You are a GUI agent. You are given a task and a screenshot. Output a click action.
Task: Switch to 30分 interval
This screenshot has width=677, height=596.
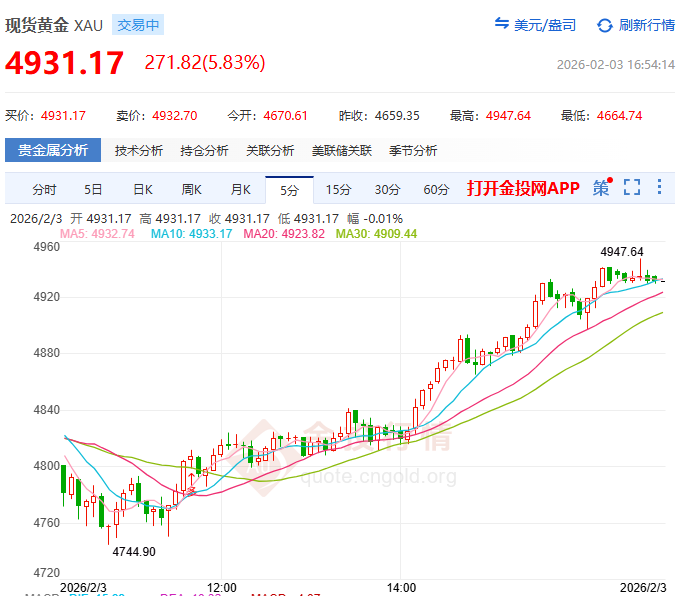(x=387, y=190)
